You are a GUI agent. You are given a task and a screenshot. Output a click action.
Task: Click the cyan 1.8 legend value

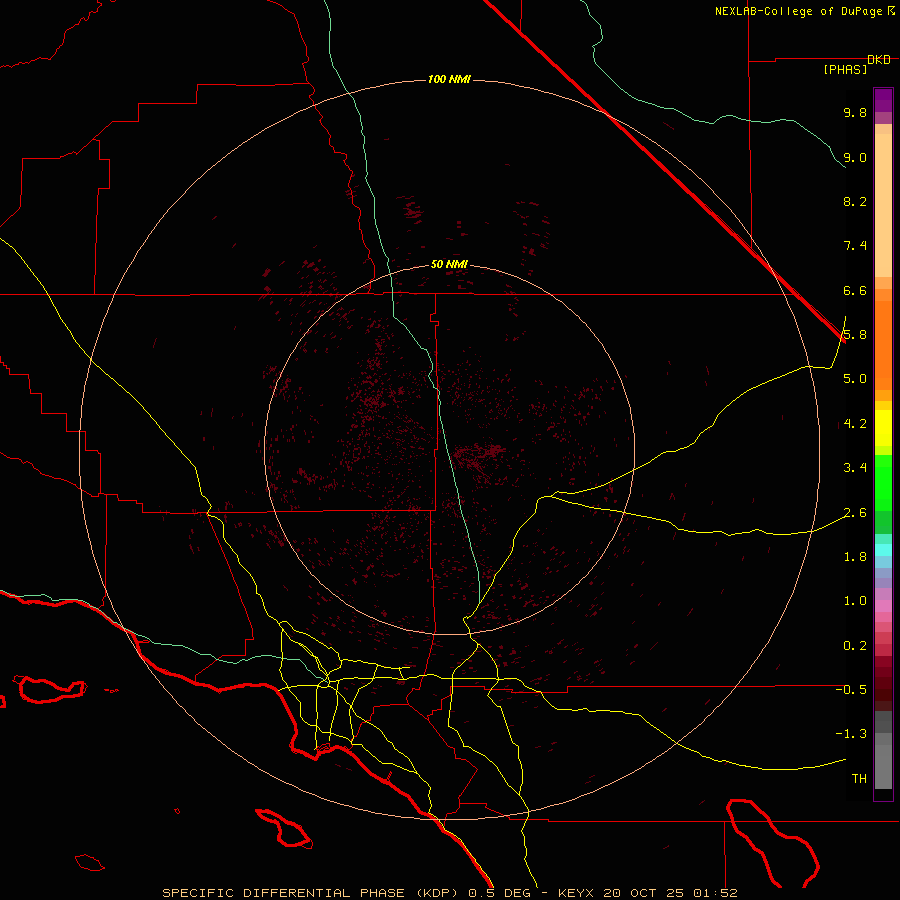[x=855, y=557]
